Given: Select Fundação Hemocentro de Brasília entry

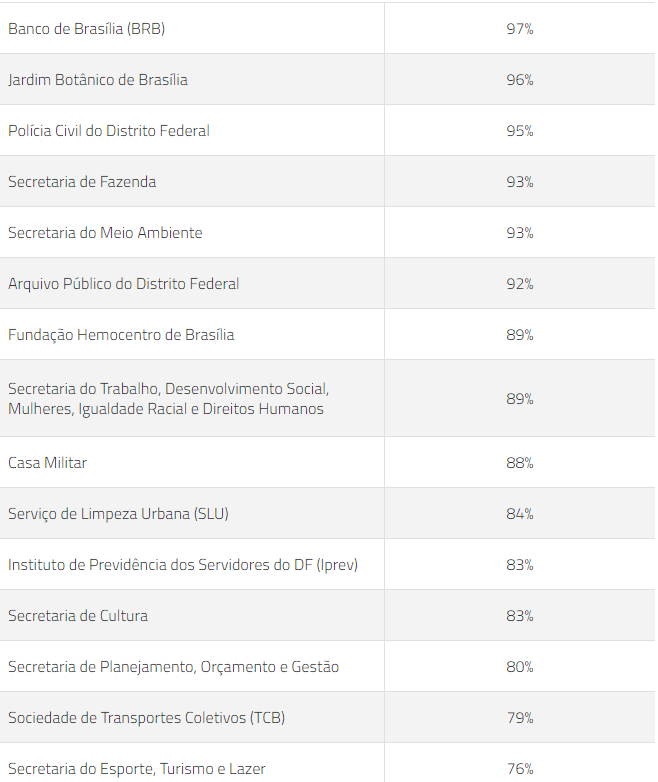Looking at the screenshot, I should point(121,334).
